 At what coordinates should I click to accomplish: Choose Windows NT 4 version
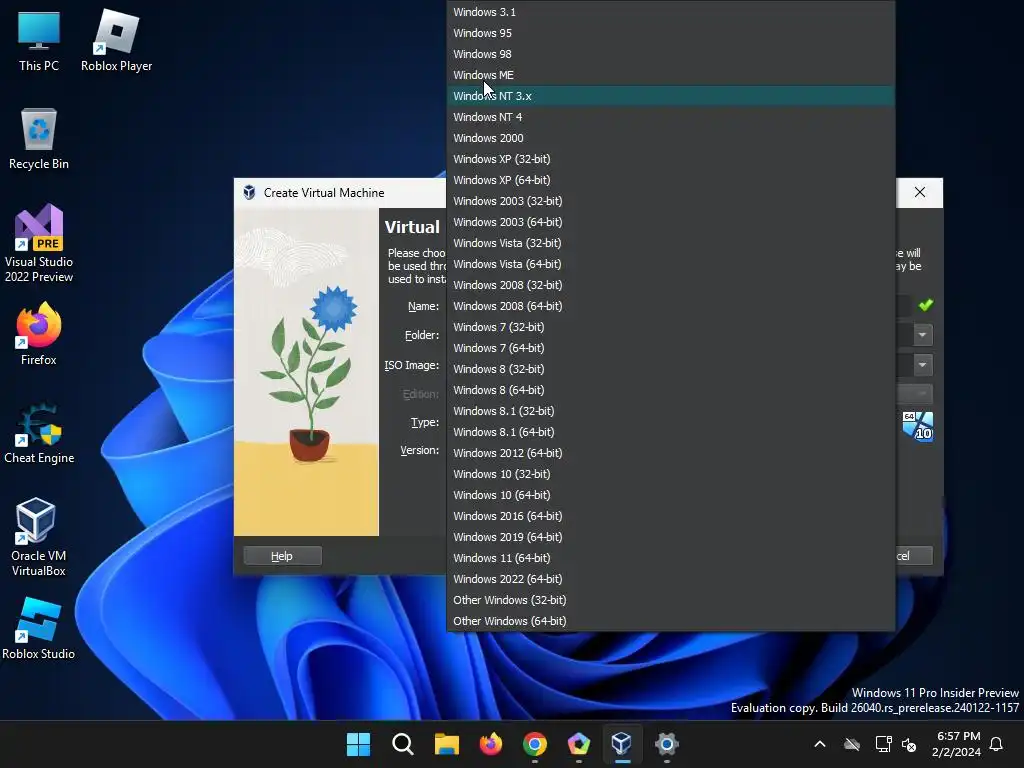(671, 117)
